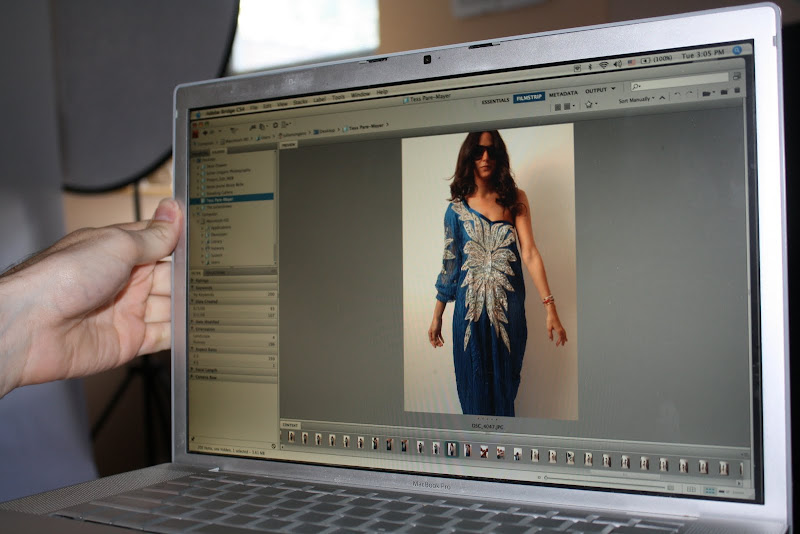Open the Help menu
The height and width of the screenshot is (534, 800).
click(x=382, y=92)
